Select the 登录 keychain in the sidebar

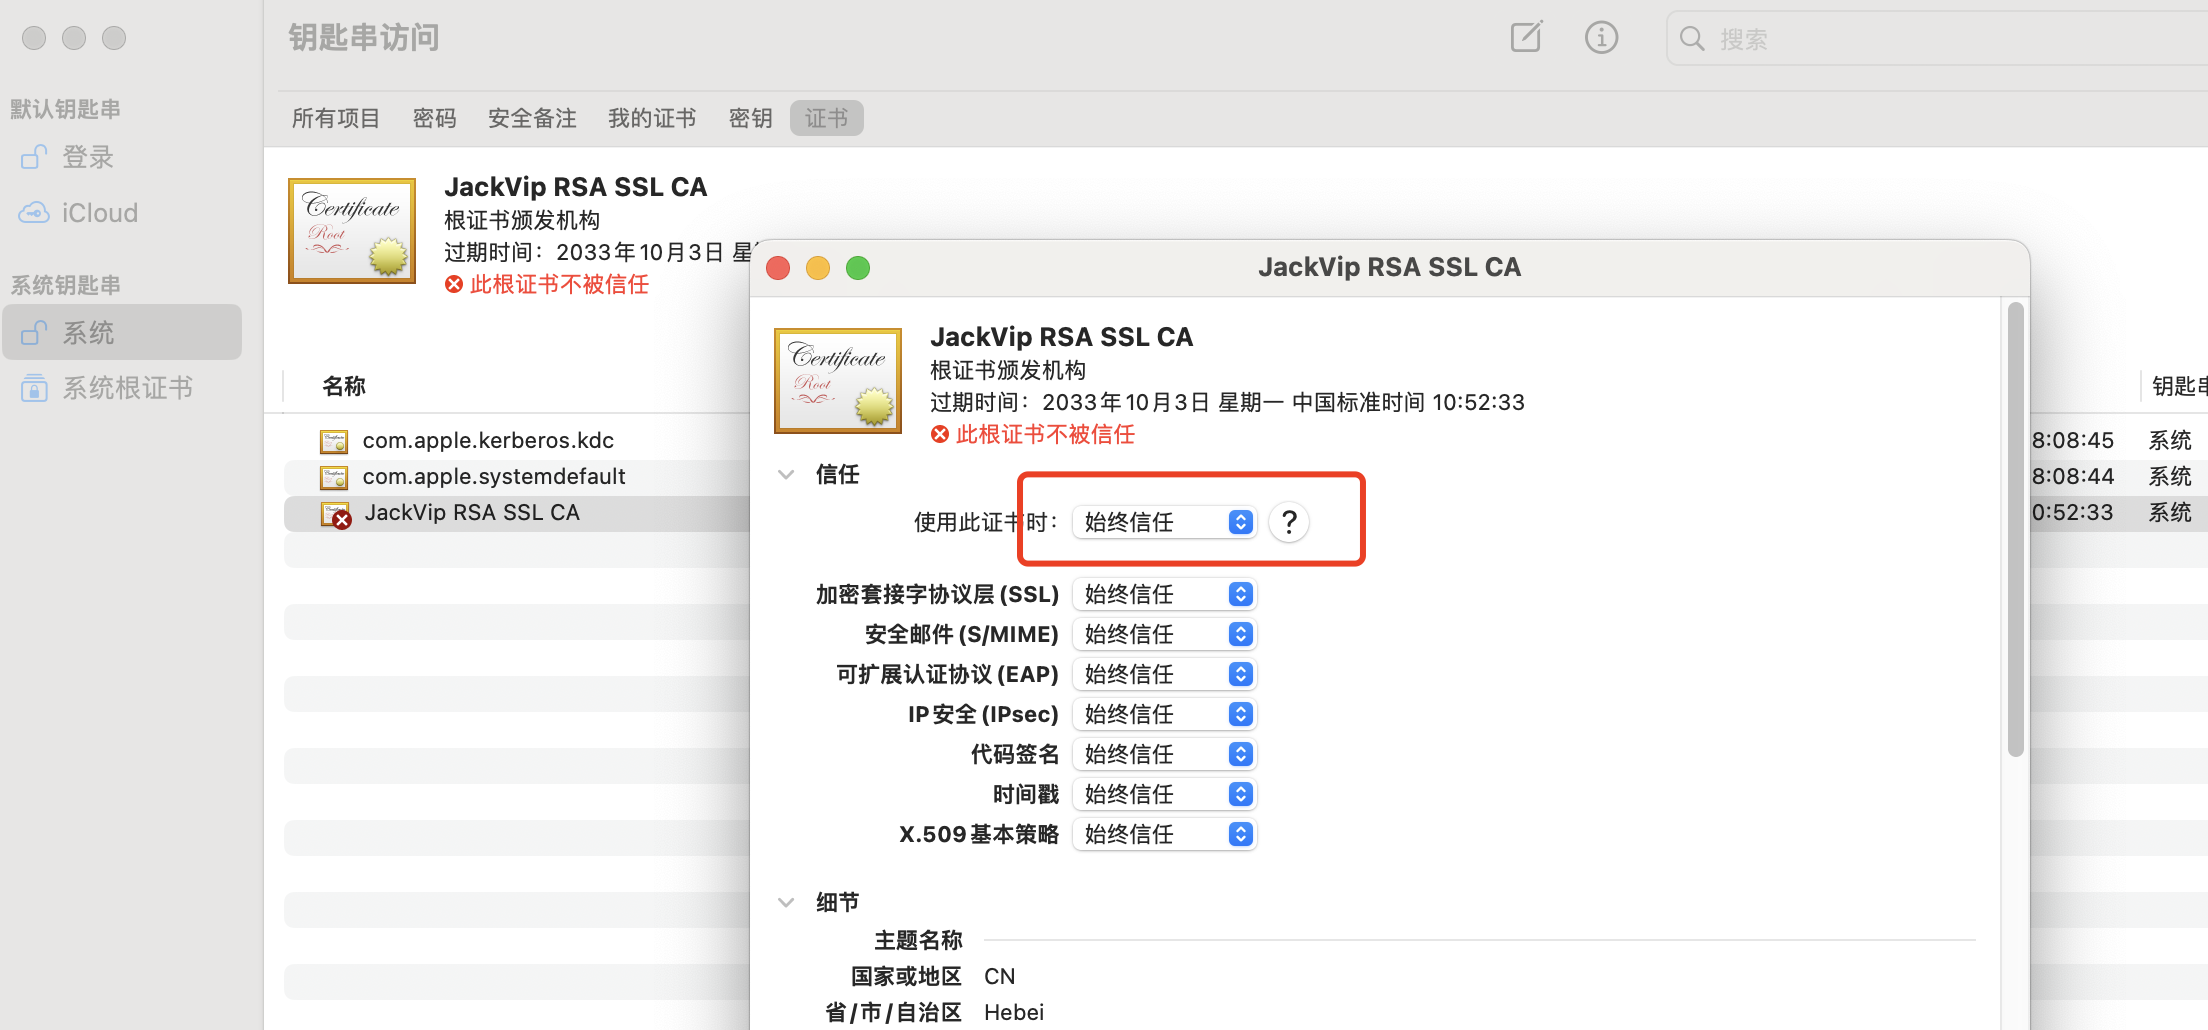pyautogui.click(x=88, y=157)
